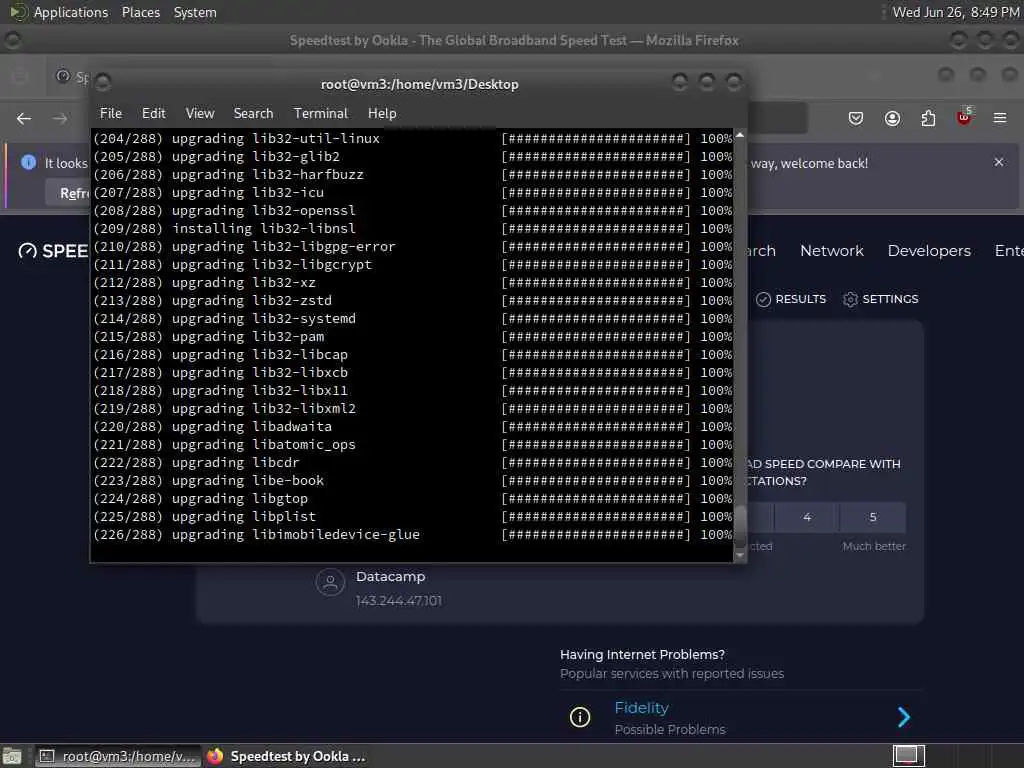Open the terminal Edit menu
1024x768 pixels.
153,114
